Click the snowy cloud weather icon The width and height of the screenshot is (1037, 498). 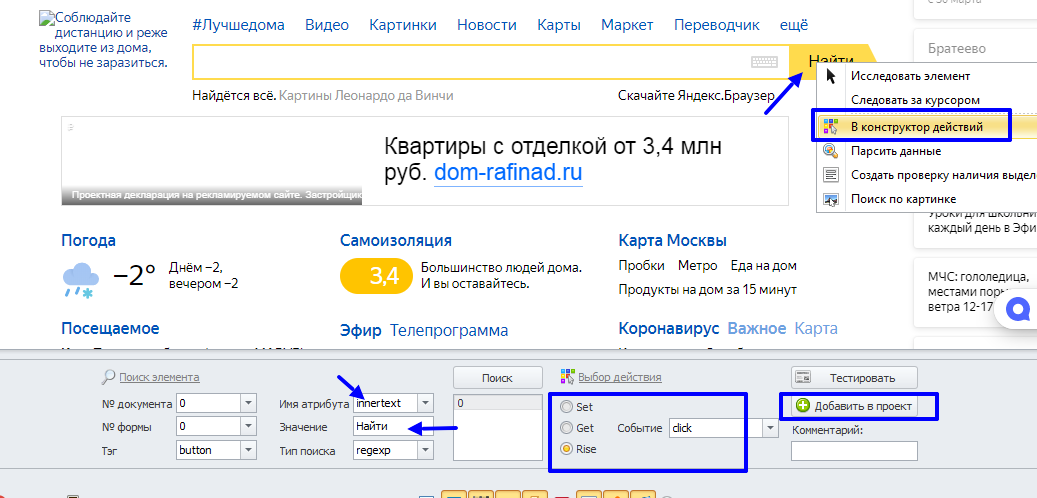[81, 279]
